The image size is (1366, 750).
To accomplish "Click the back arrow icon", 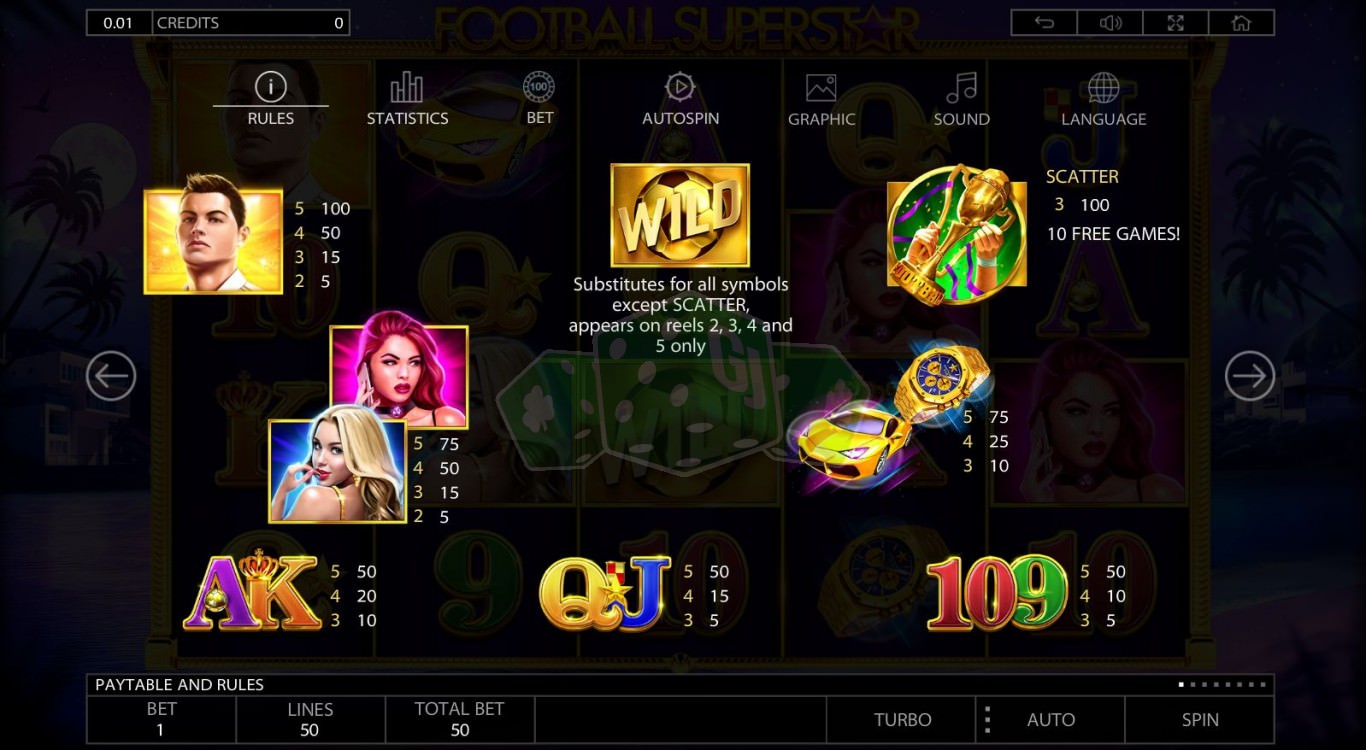I will 1044,23.
